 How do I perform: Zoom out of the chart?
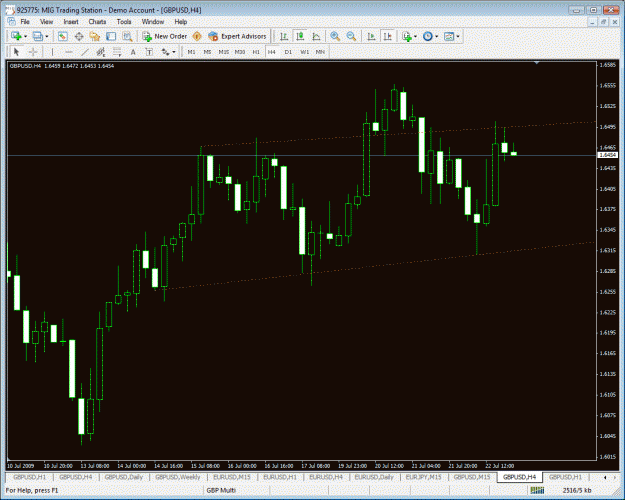pyautogui.click(x=351, y=37)
